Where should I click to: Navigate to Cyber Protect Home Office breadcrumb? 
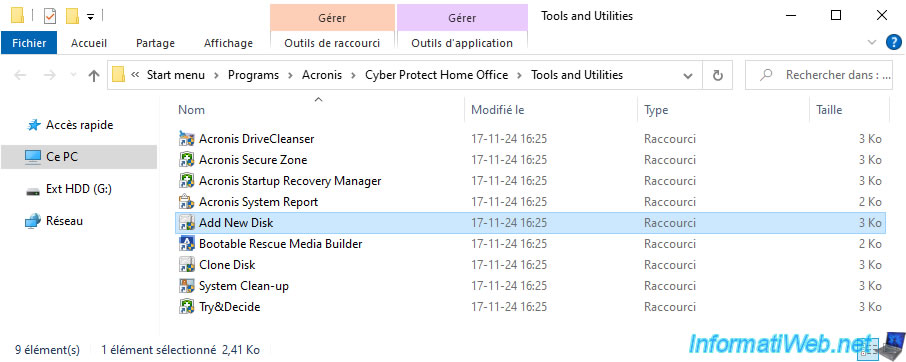[437, 75]
